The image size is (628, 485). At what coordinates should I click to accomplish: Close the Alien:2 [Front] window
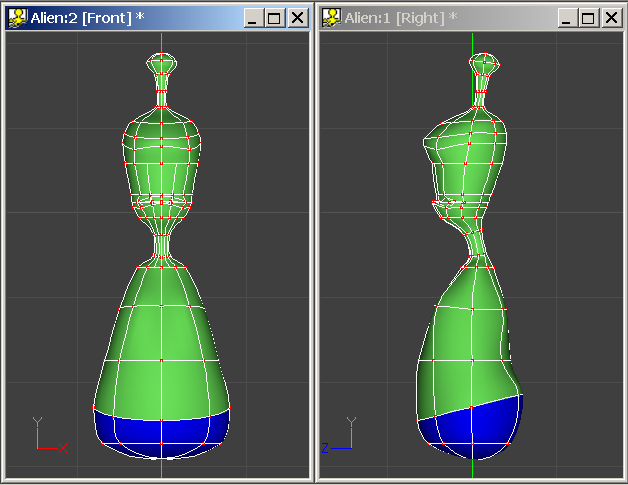[x=297, y=18]
